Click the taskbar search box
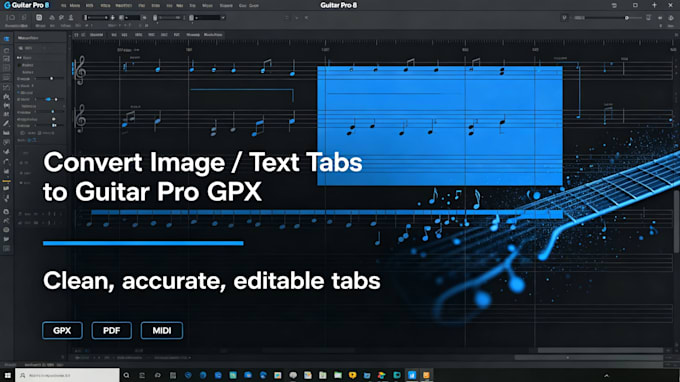 (x=67, y=375)
